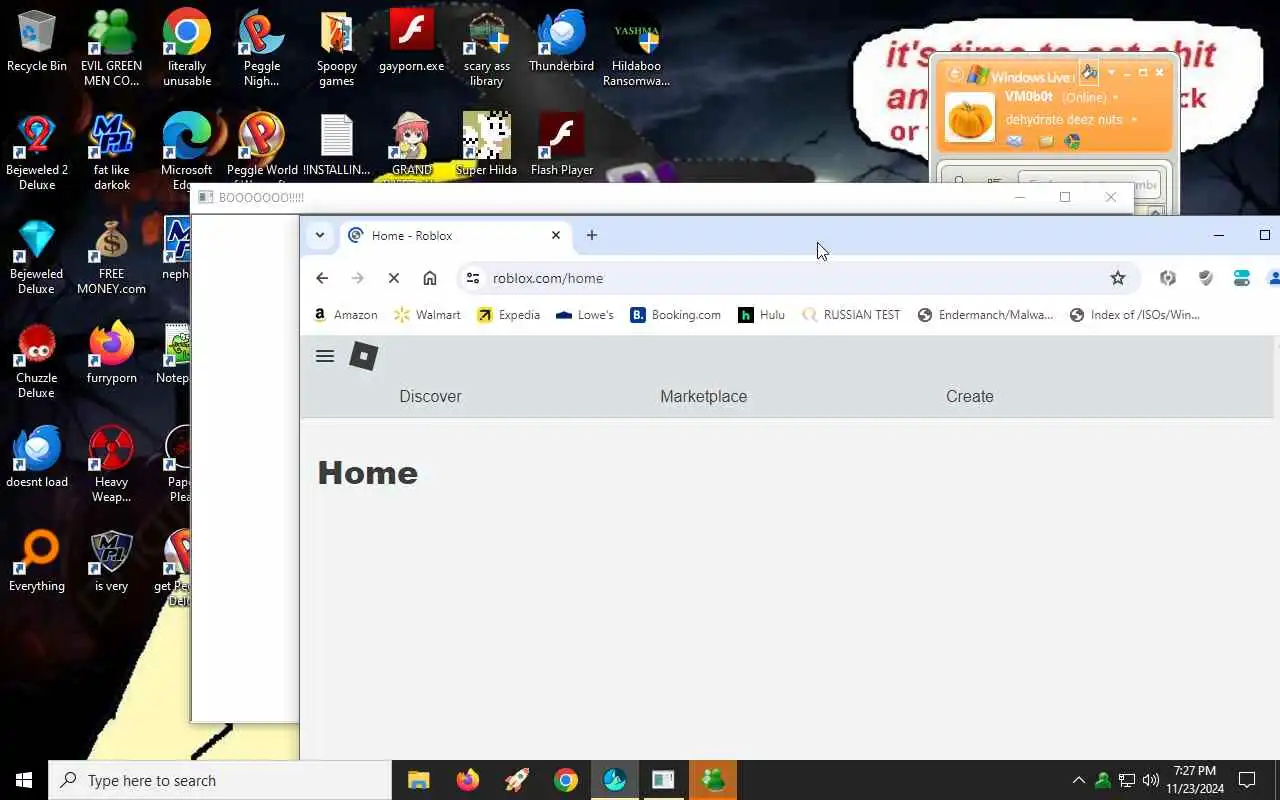Viewport: 1280px width, 800px height.
Task: Open the Endermanch/Malwa... bookmark
Action: (x=985, y=314)
